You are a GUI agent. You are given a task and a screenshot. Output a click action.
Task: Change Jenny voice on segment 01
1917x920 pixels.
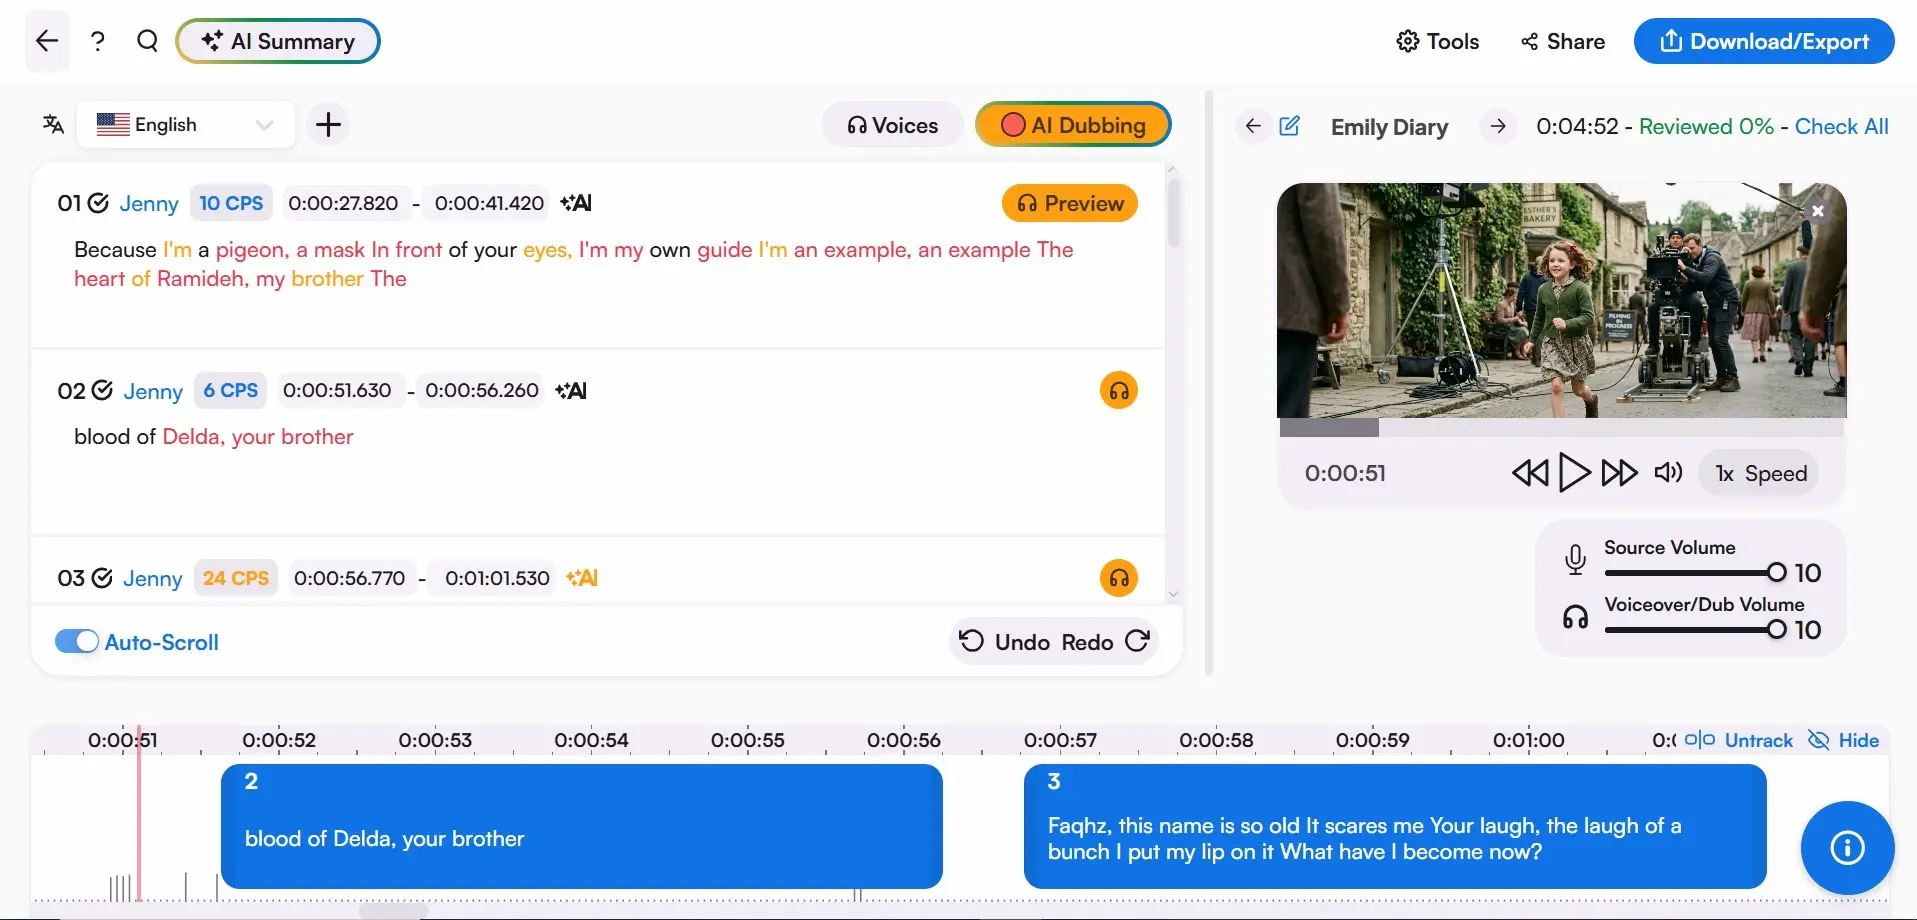point(149,203)
